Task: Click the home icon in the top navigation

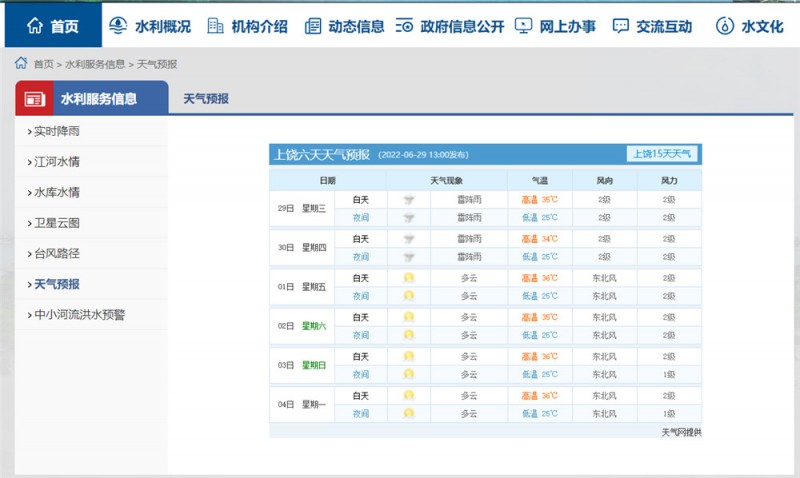Action: 35,26
